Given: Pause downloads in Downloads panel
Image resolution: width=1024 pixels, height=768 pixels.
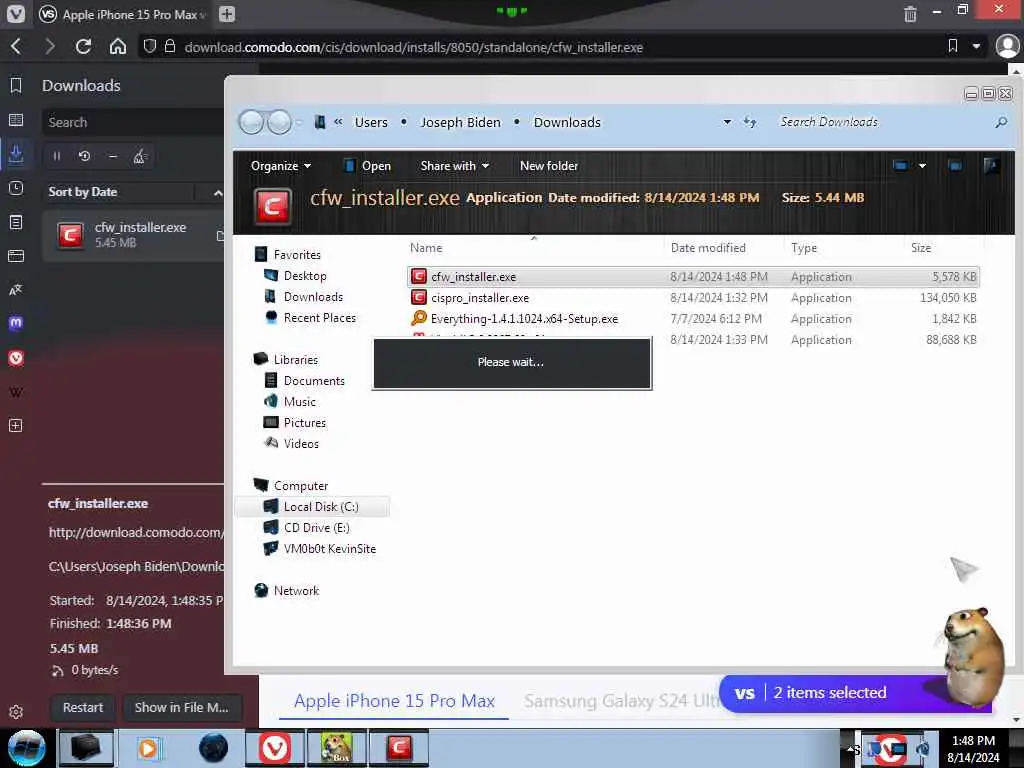Looking at the screenshot, I should 57,156.
